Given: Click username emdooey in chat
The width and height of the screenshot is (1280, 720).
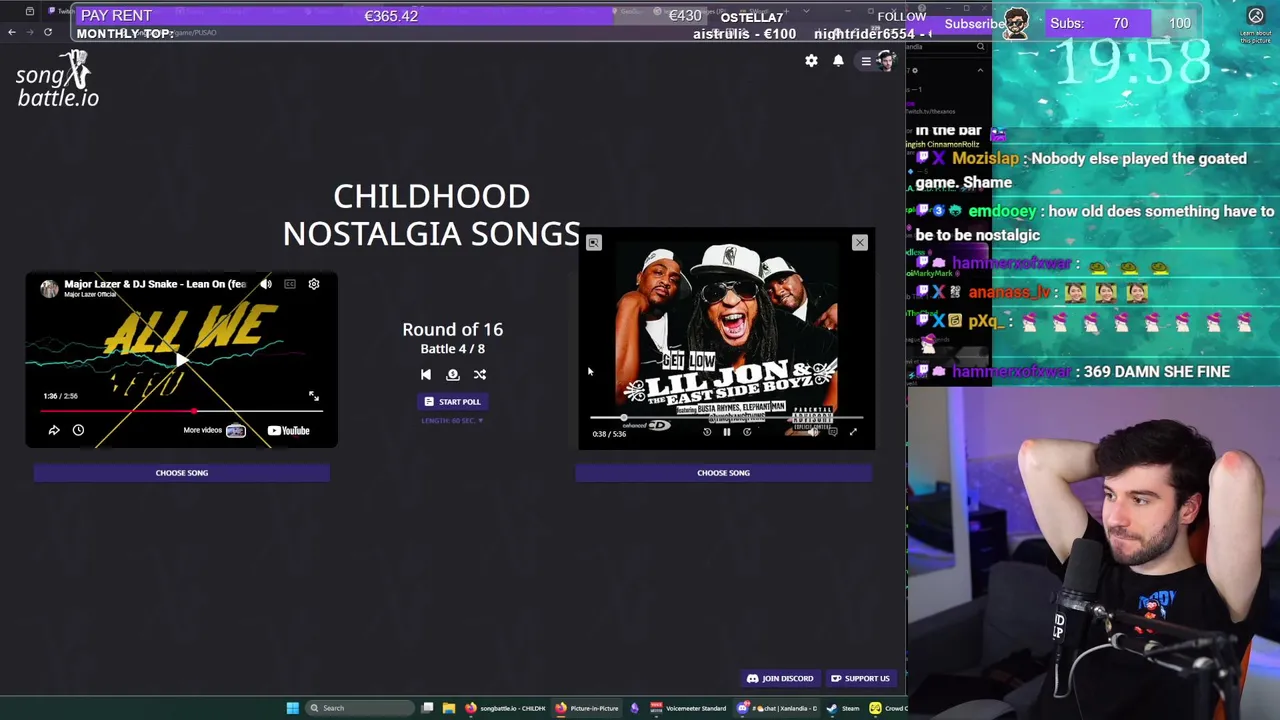Looking at the screenshot, I should point(1002,211).
